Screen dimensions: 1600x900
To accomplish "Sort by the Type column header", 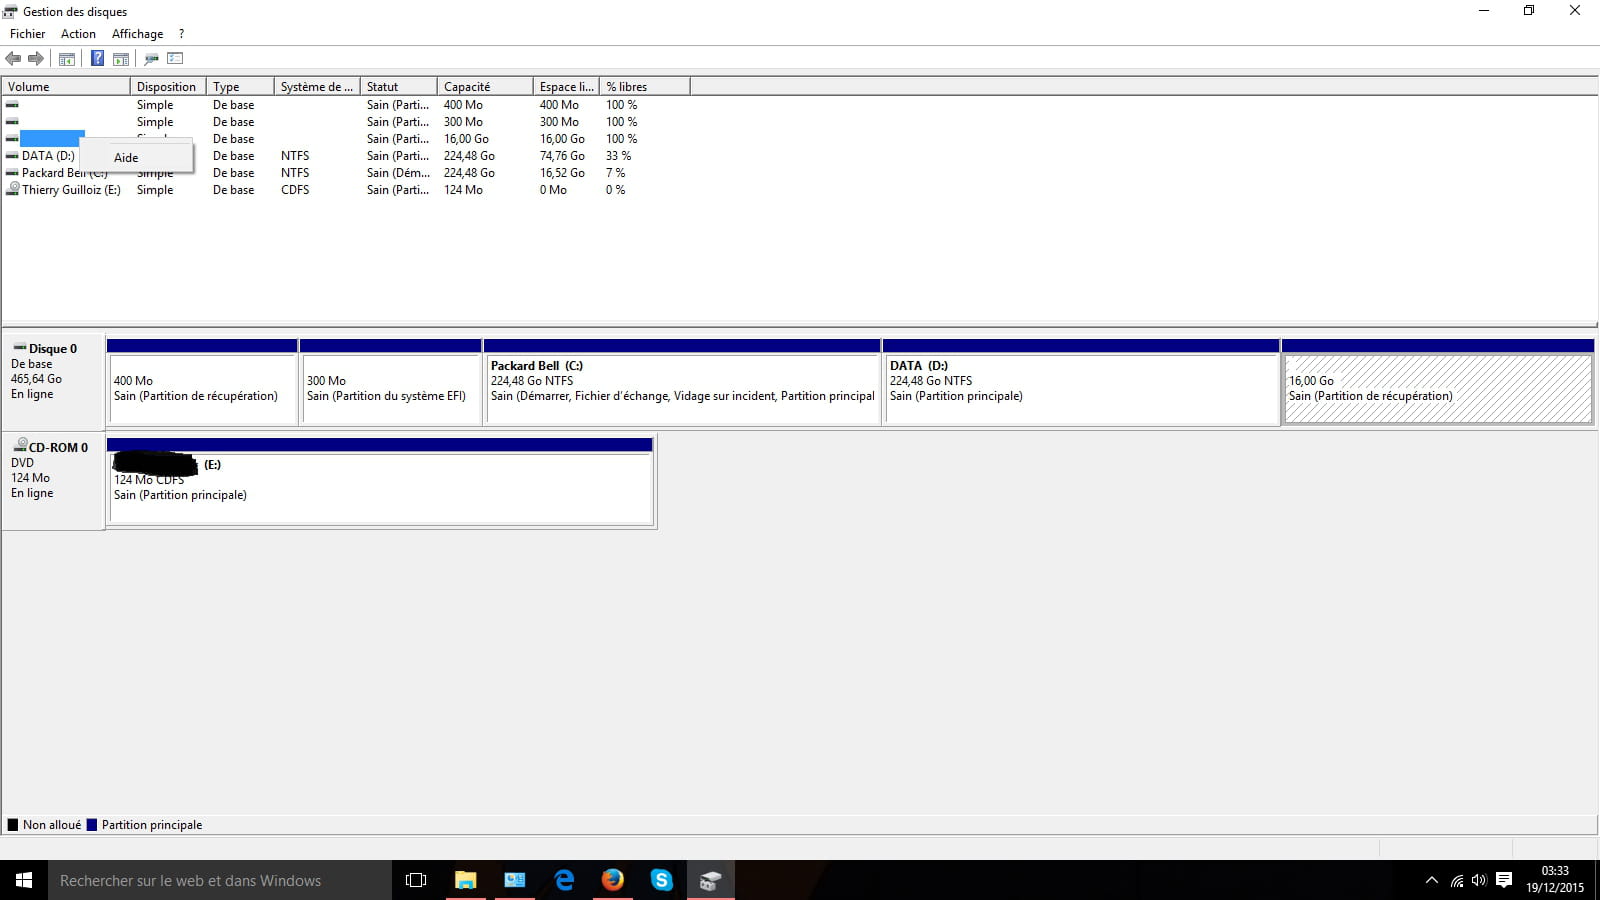I will pyautogui.click(x=240, y=87).
